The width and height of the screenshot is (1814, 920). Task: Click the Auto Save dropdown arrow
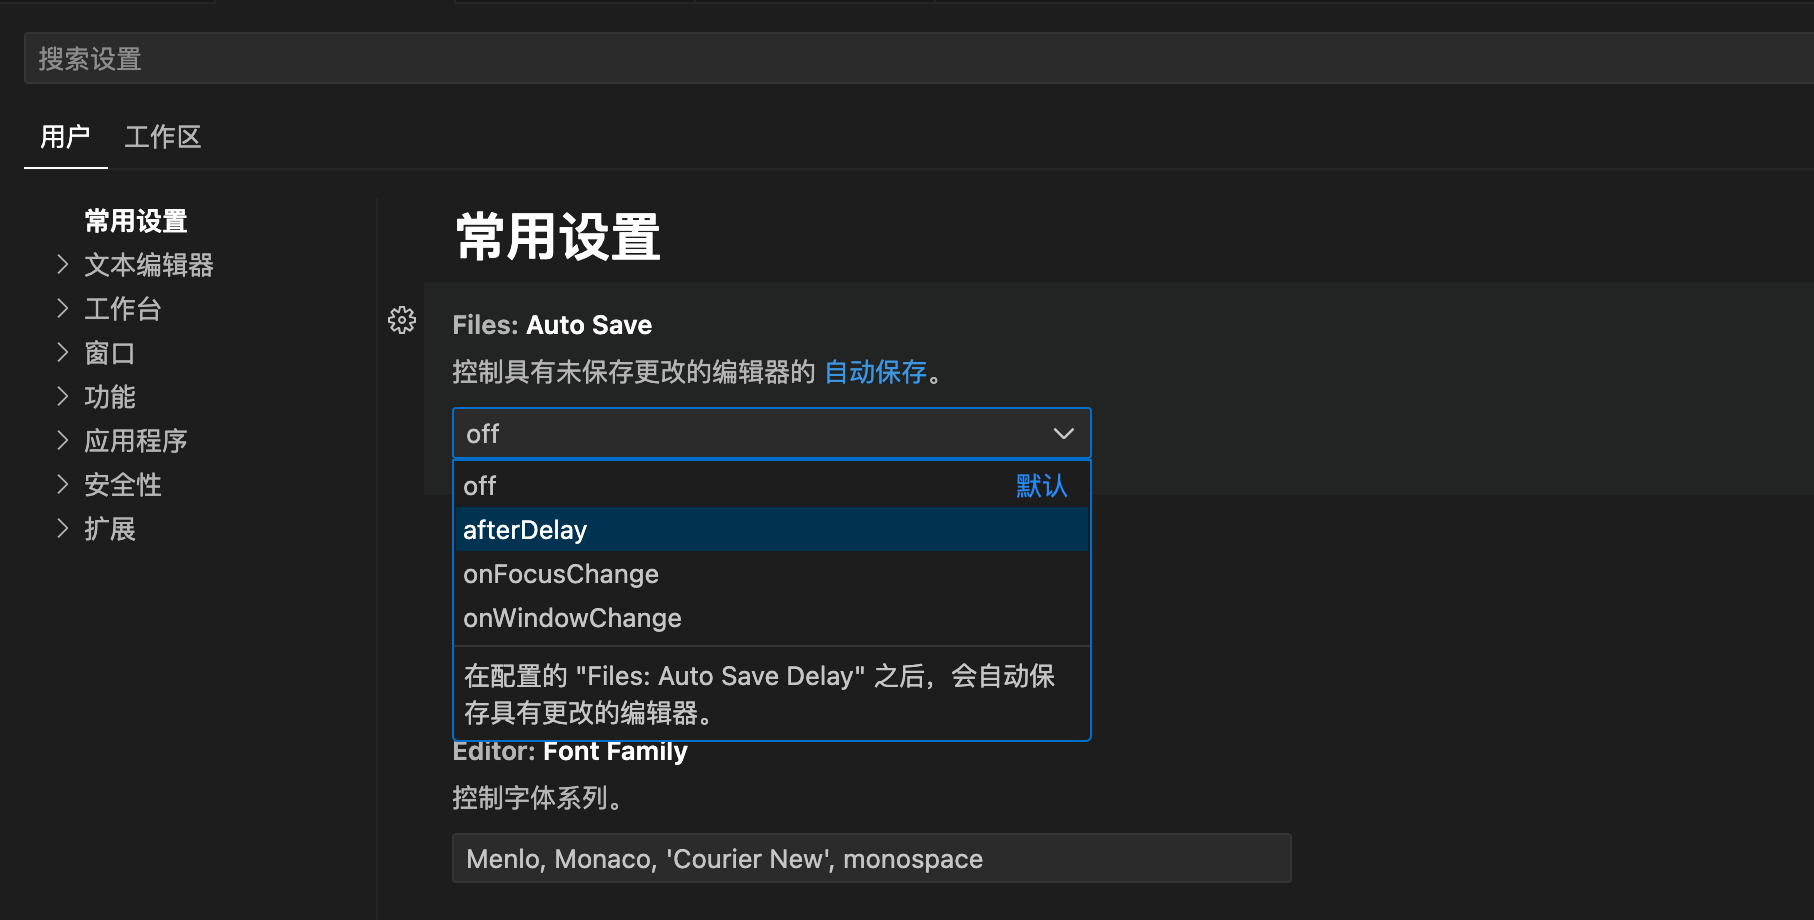pos(1063,434)
